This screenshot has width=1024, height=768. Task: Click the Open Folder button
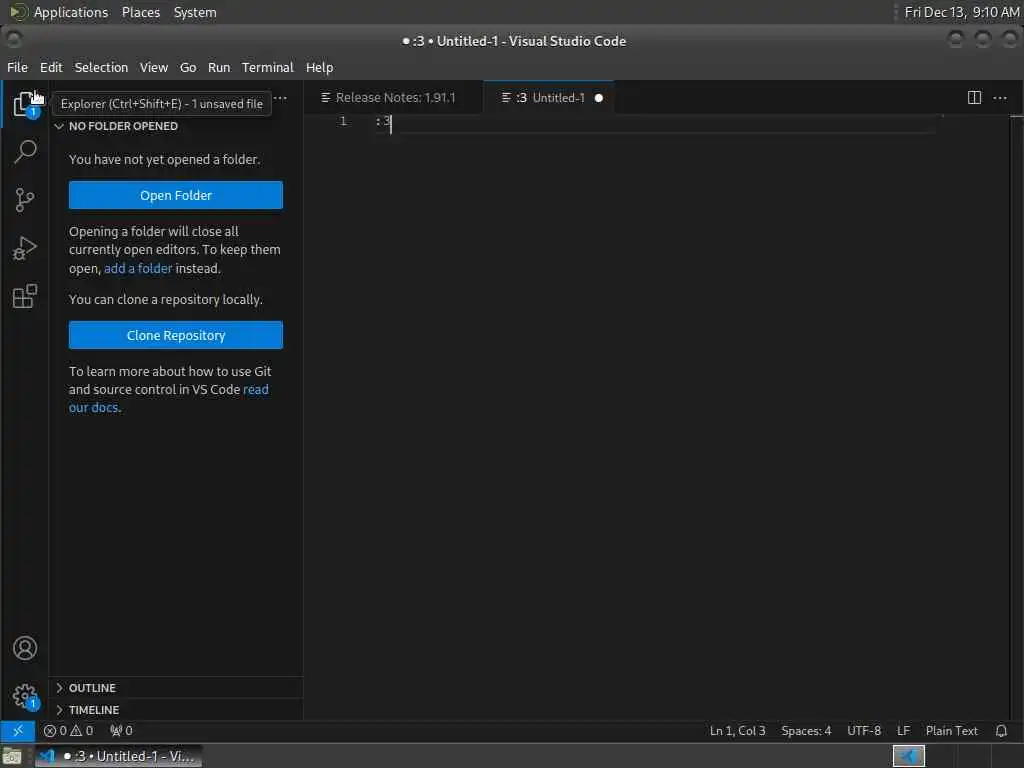click(x=176, y=195)
